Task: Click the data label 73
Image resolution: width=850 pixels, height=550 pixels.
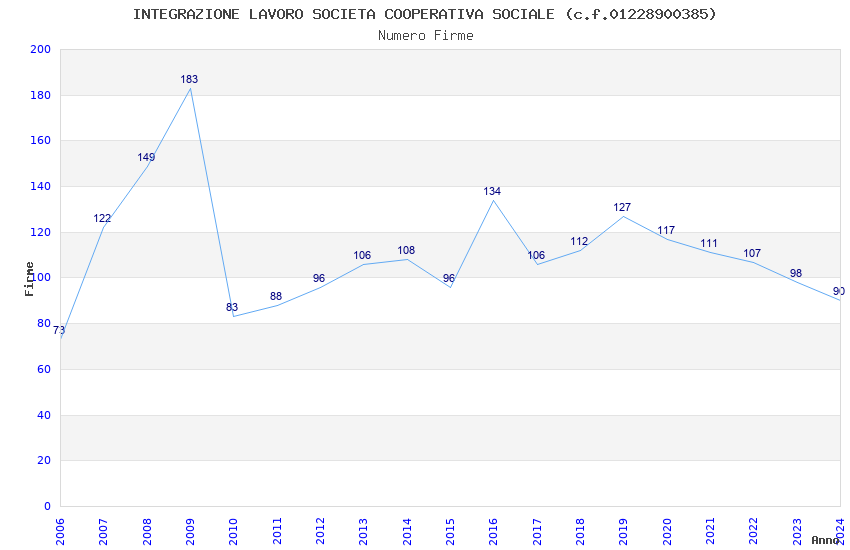Action: (x=59, y=330)
